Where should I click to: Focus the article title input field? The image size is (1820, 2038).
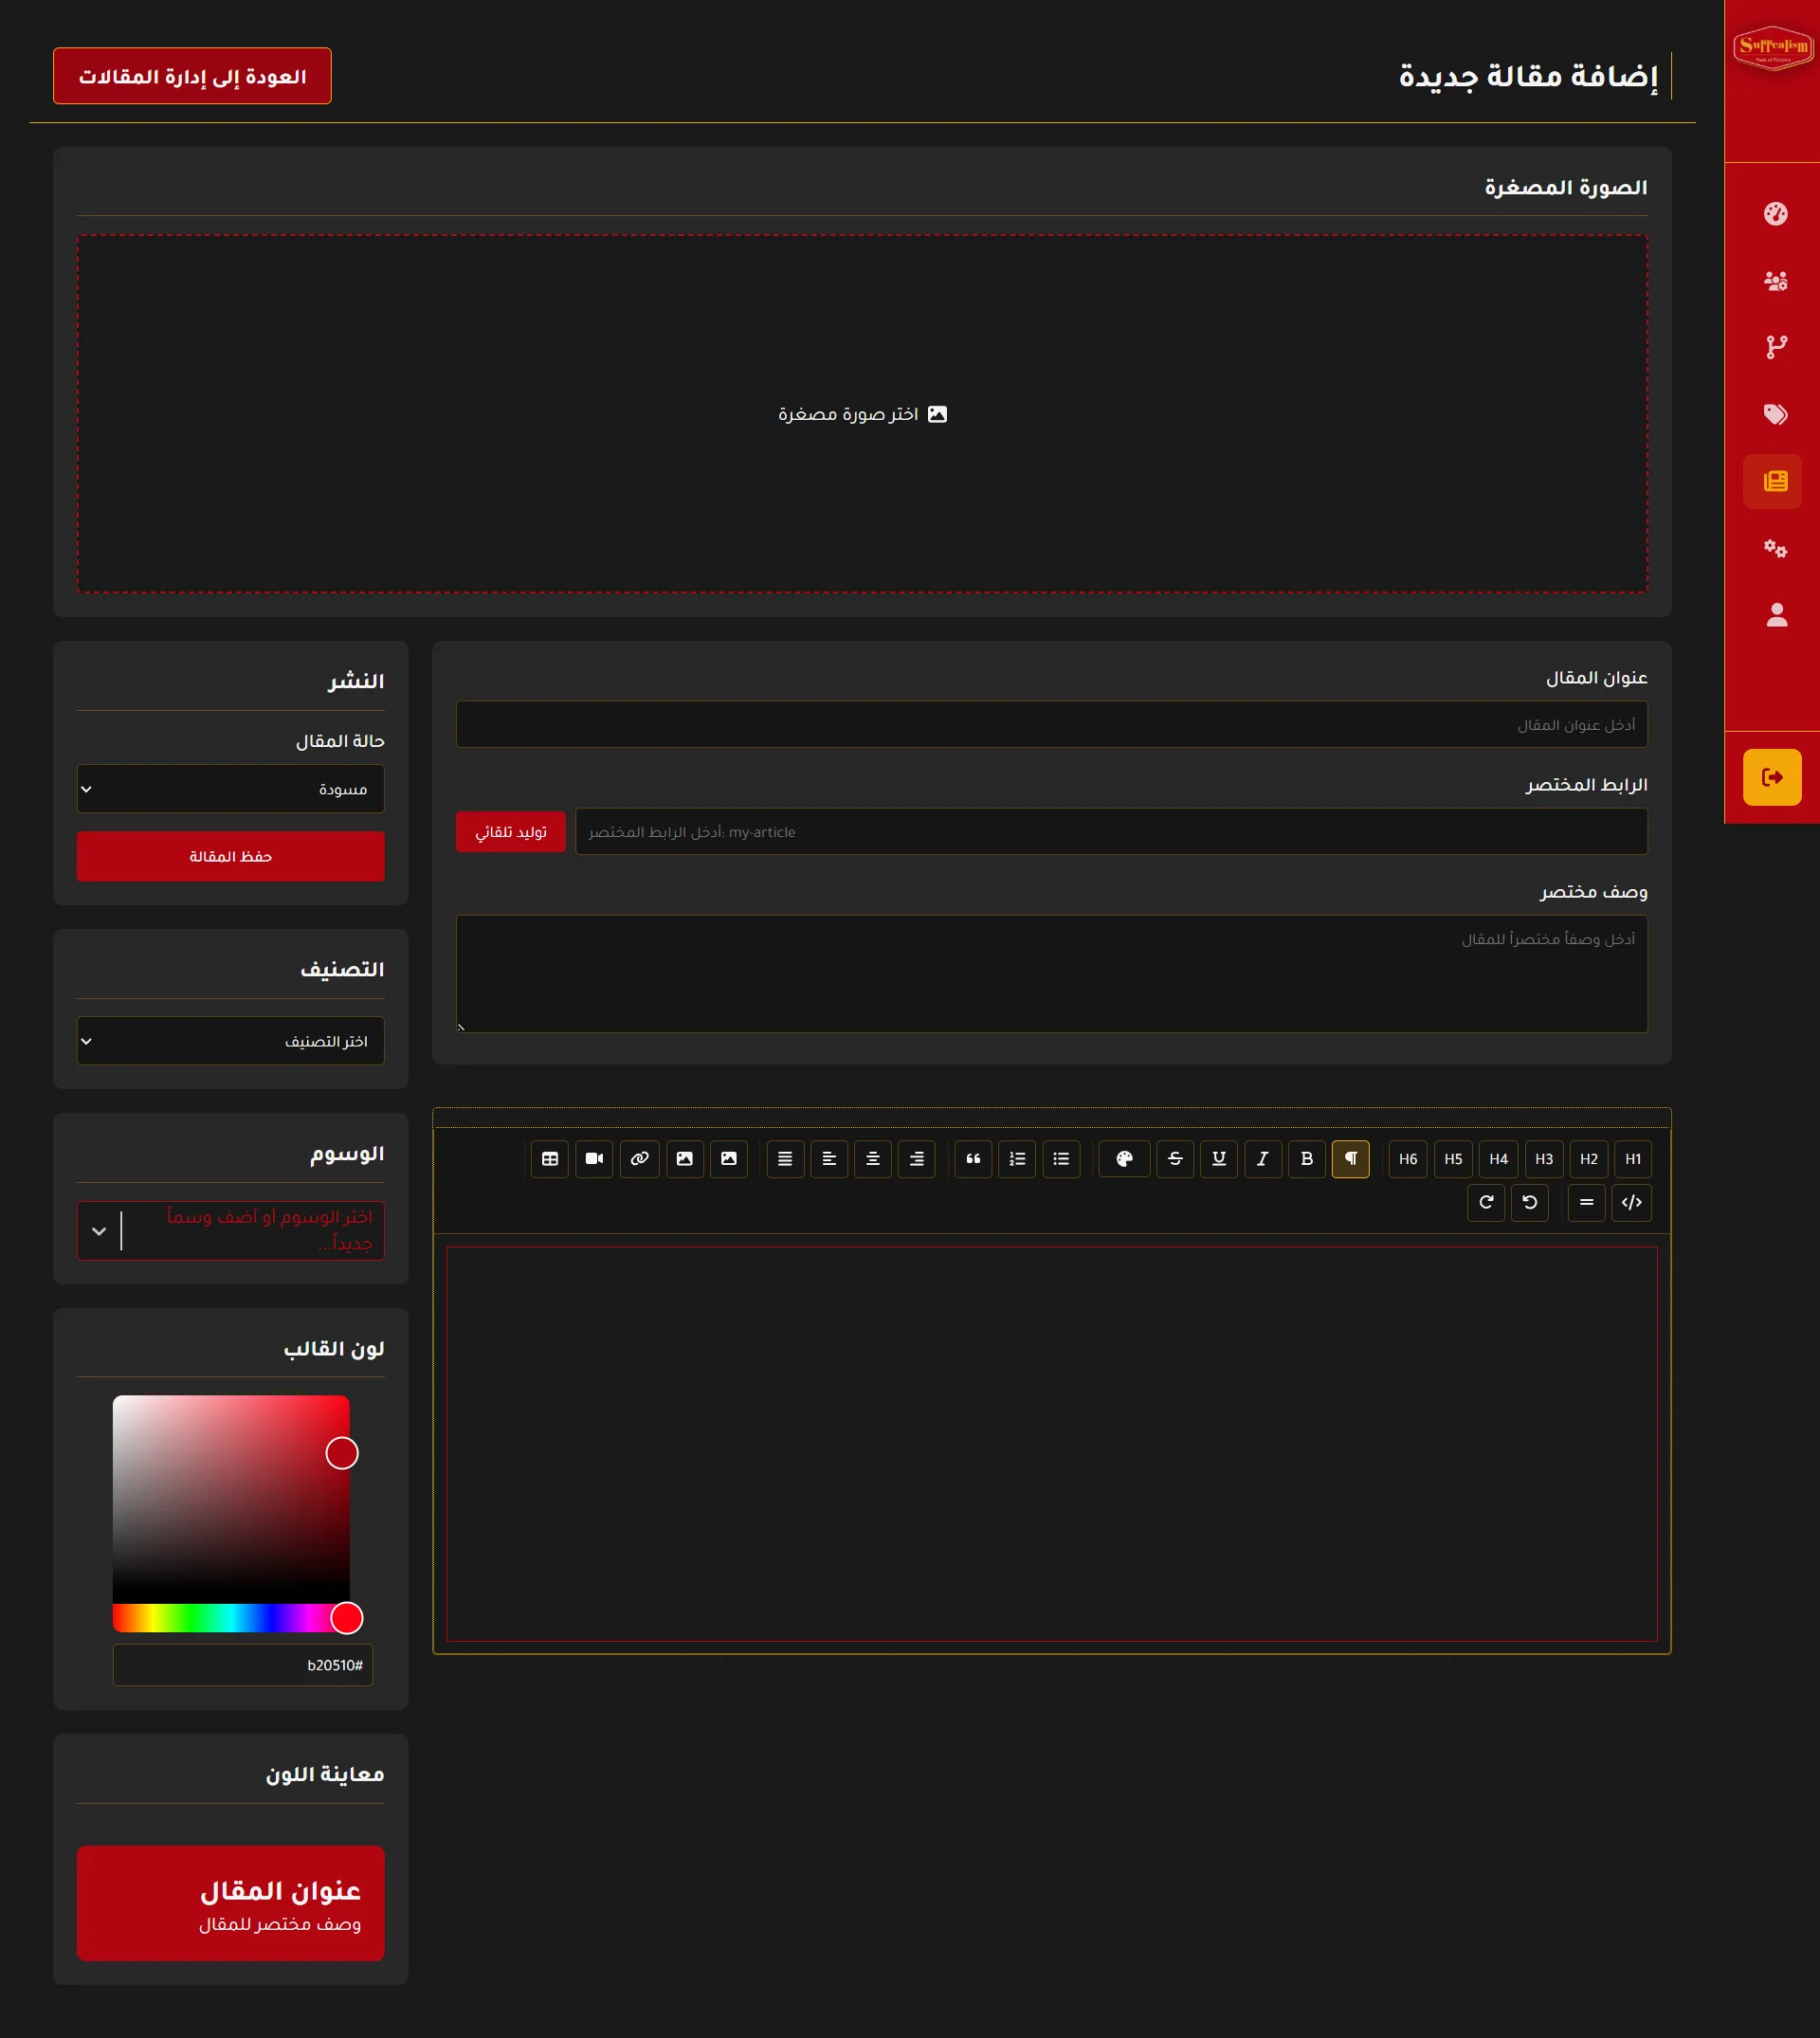point(1051,724)
